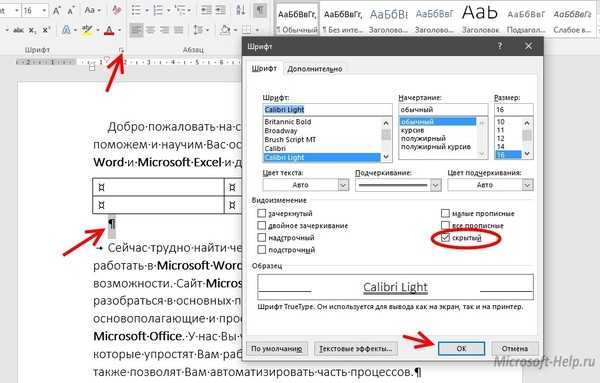Click the numbered list icon
The width and height of the screenshot is (600, 383).
(158, 10)
